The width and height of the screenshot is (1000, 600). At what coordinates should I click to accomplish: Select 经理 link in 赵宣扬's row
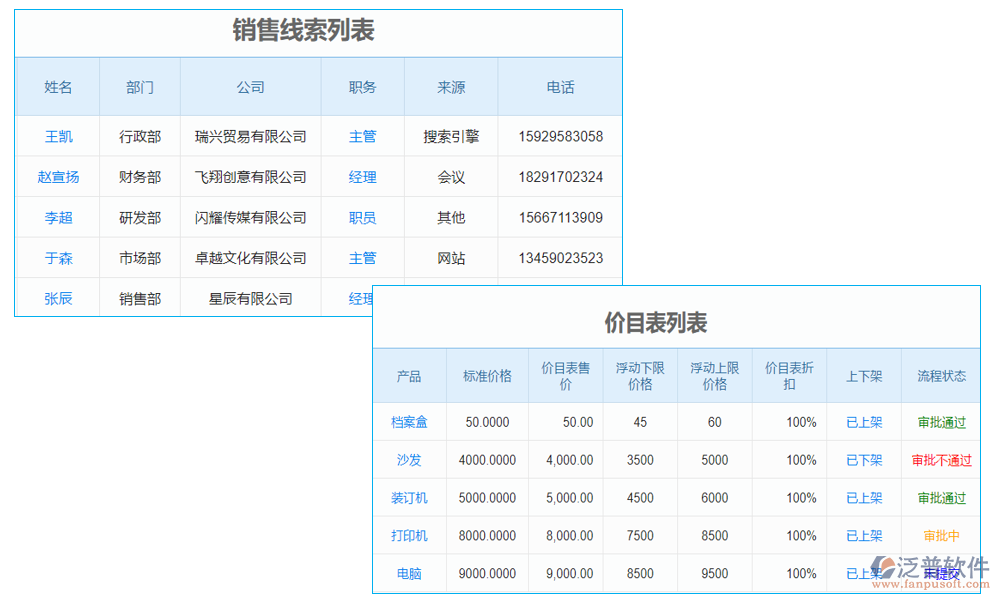tap(362, 177)
